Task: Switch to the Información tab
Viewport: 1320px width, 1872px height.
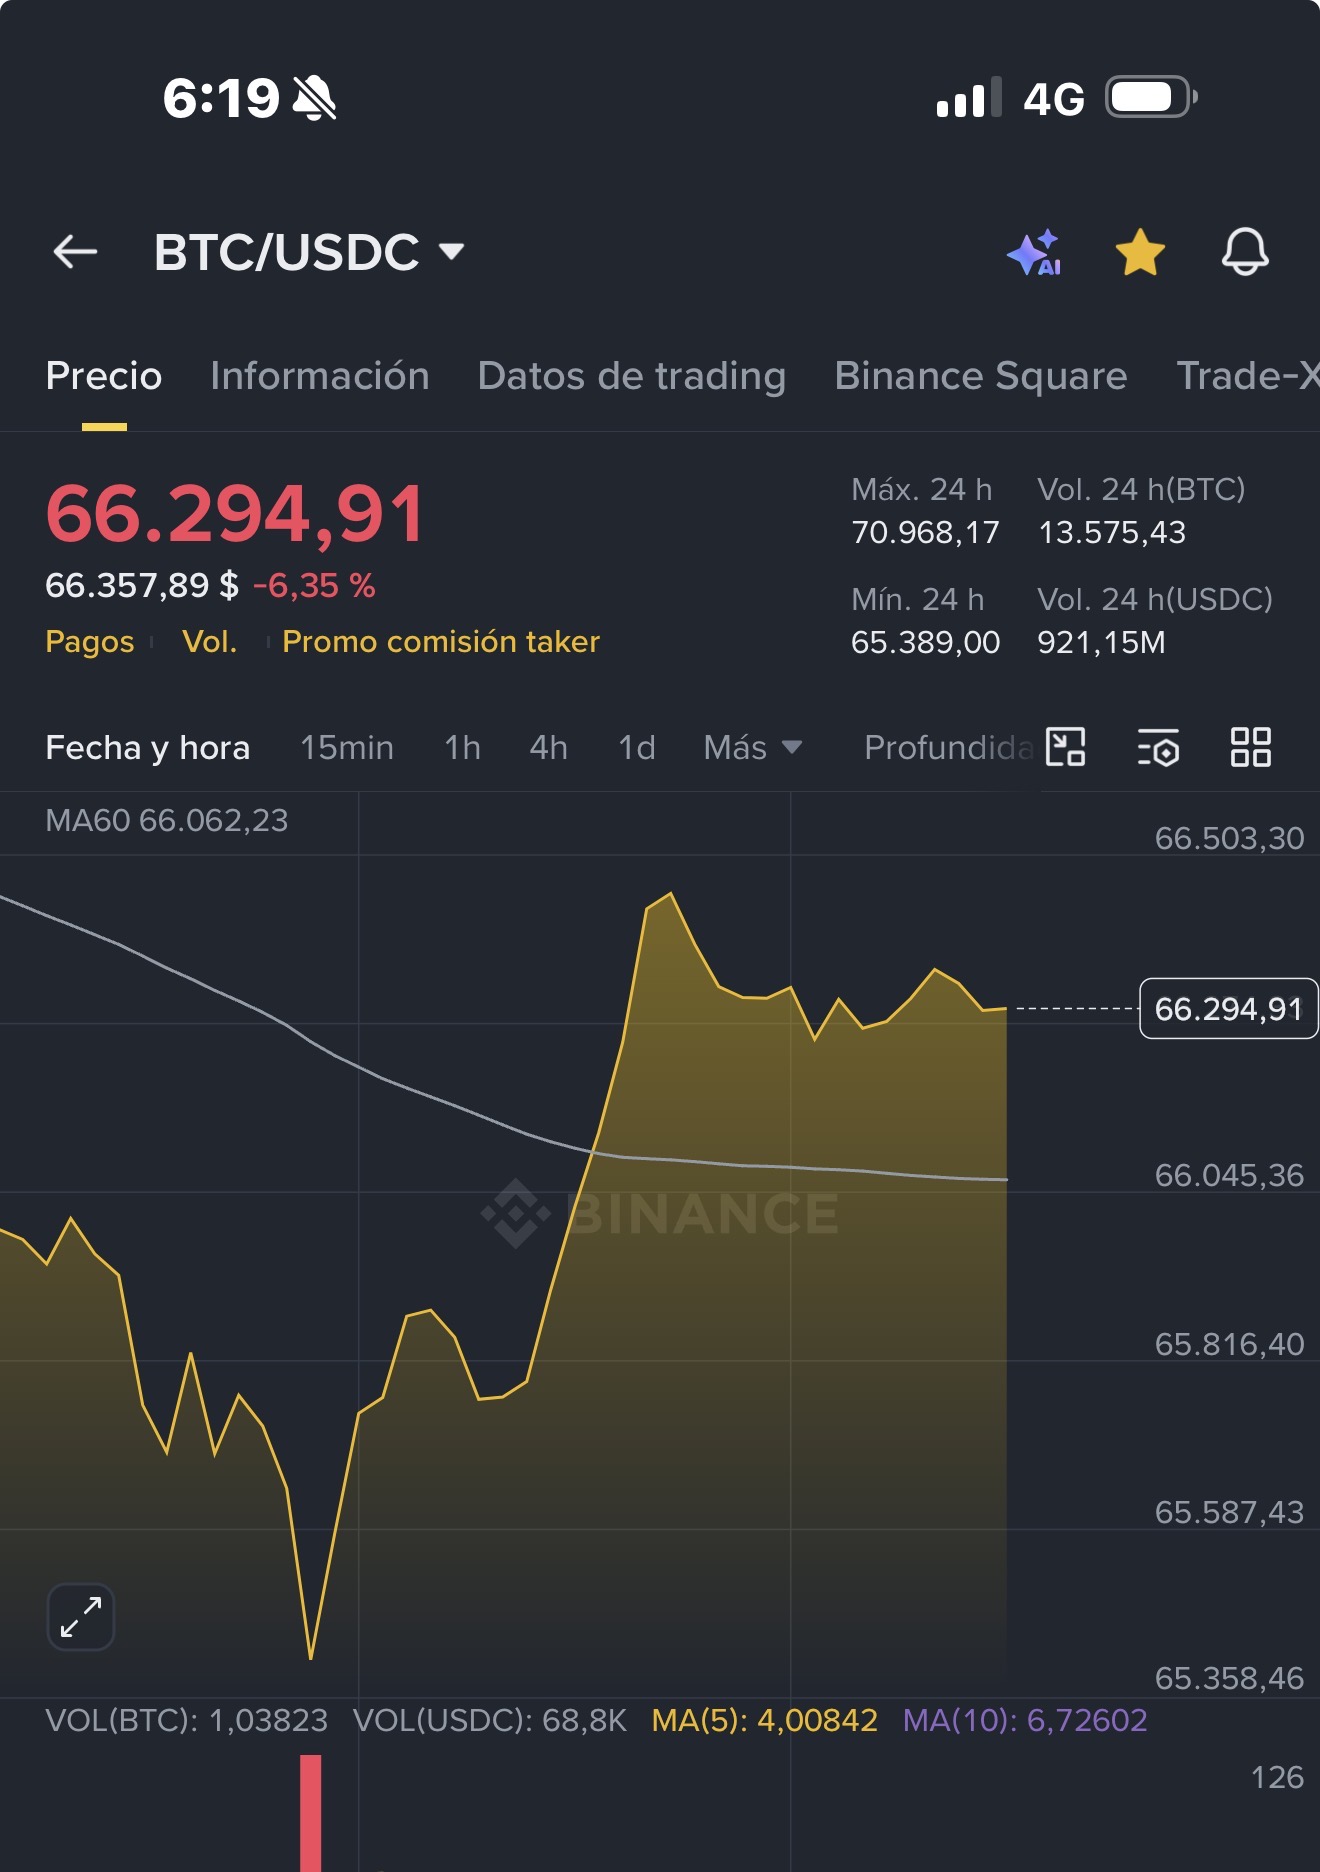Action: [x=320, y=376]
